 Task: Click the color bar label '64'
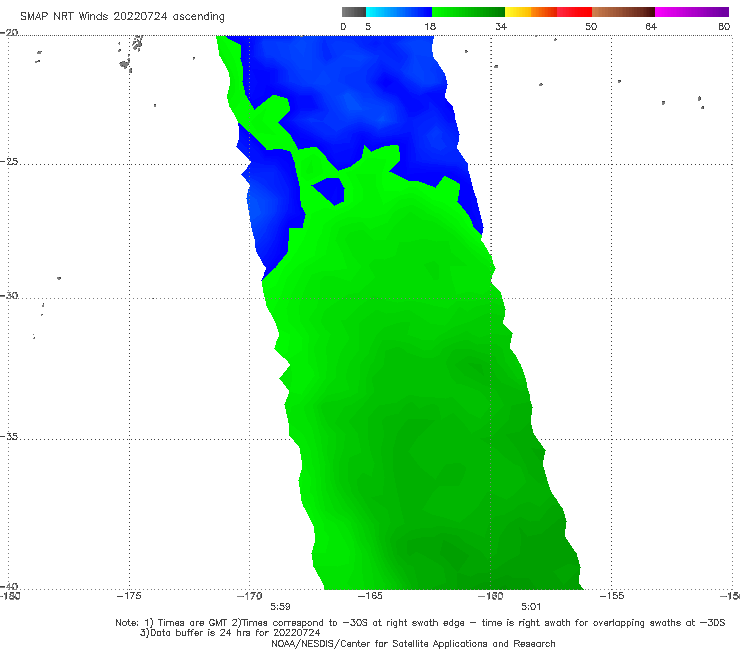coord(651,26)
